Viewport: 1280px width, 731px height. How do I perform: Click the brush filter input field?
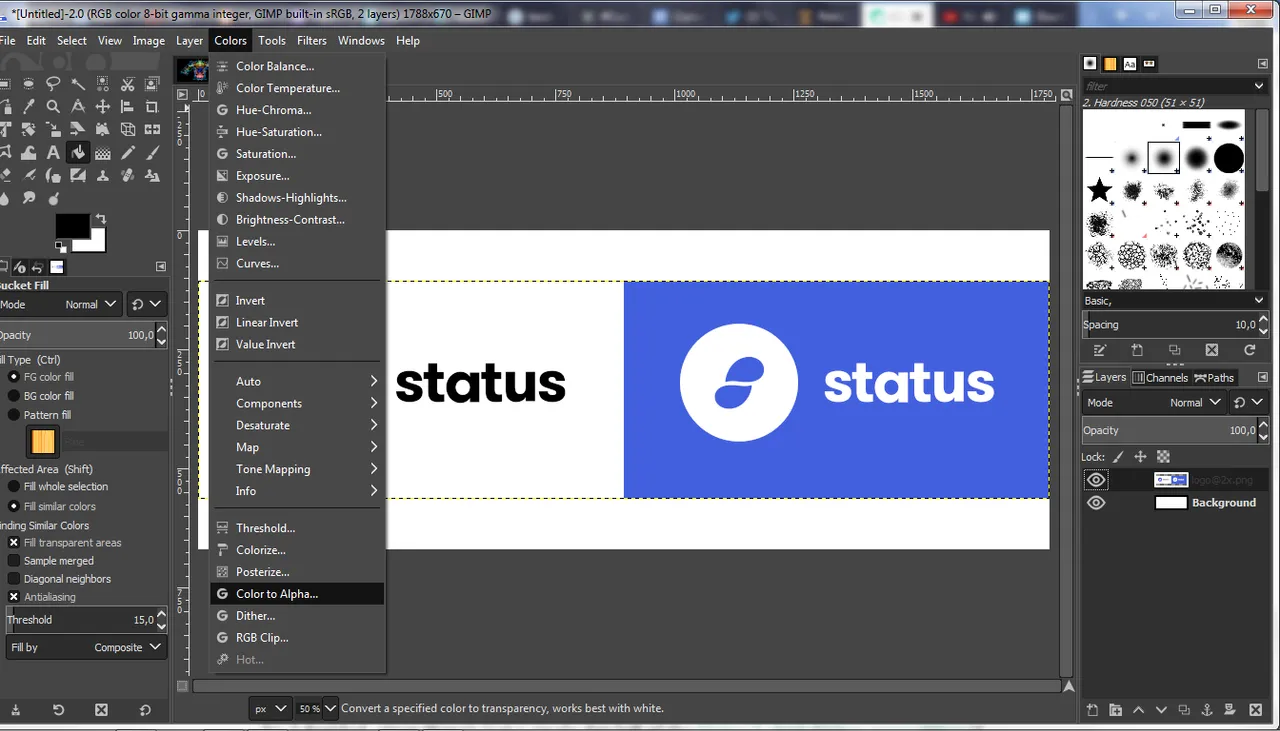tap(1166, 86)
